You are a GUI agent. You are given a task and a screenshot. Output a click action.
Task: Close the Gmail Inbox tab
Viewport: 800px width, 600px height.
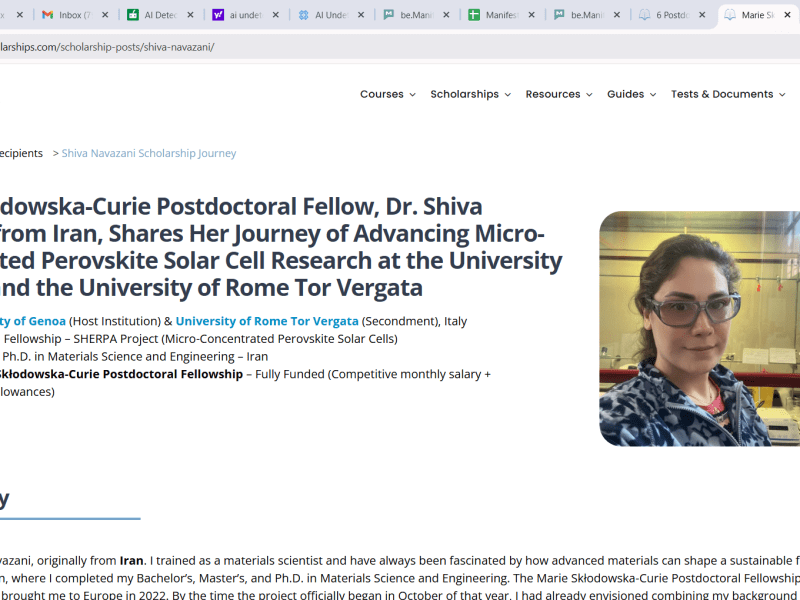[x=105, y=15]
